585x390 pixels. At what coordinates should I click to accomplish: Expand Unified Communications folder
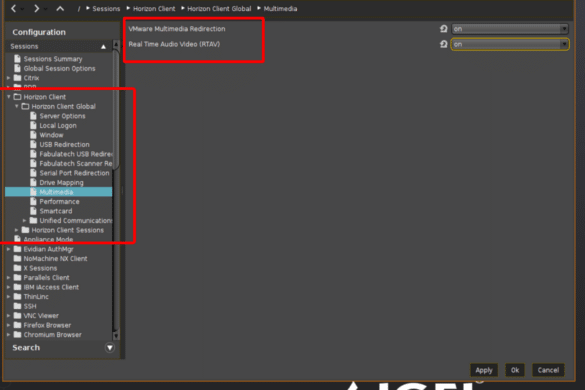[x=24, y=221]
